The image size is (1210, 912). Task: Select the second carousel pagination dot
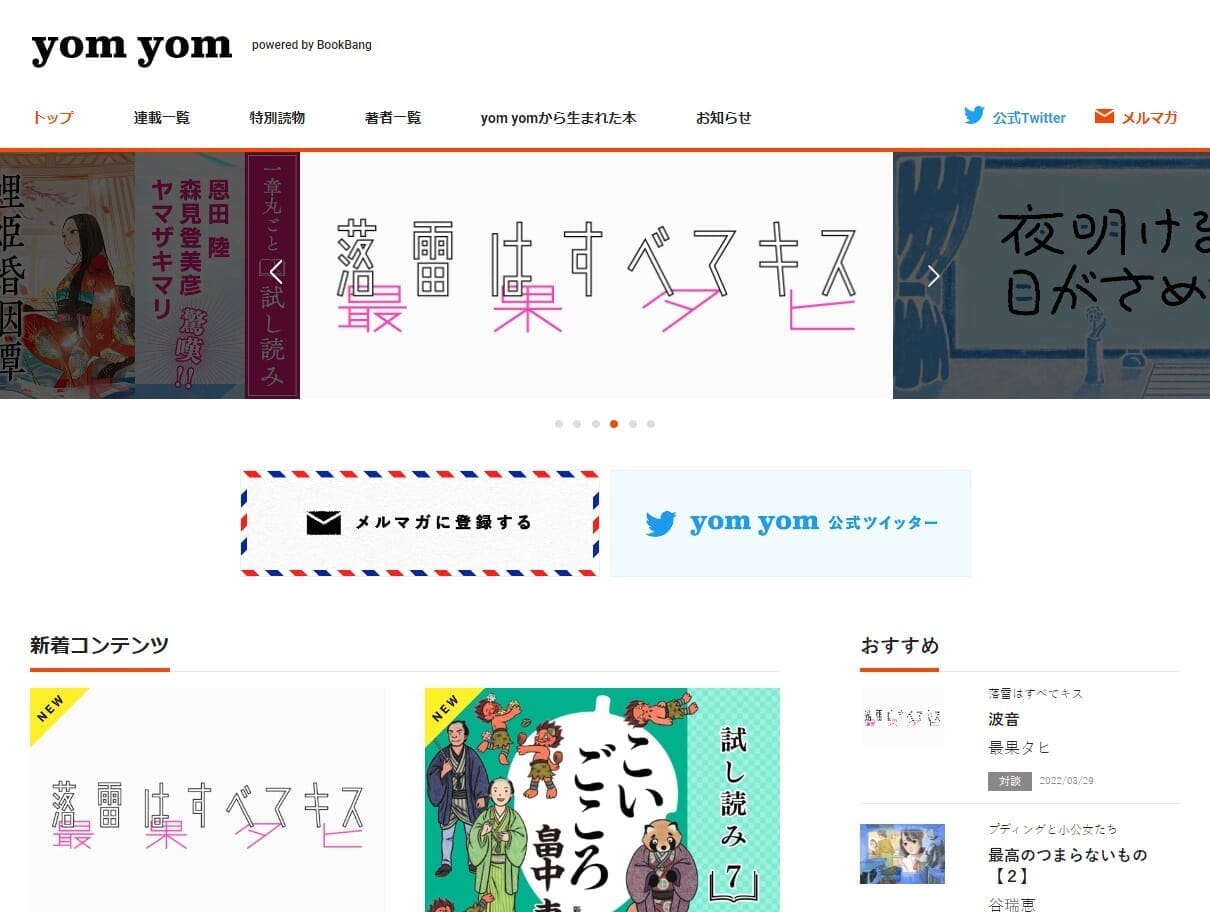577,423
